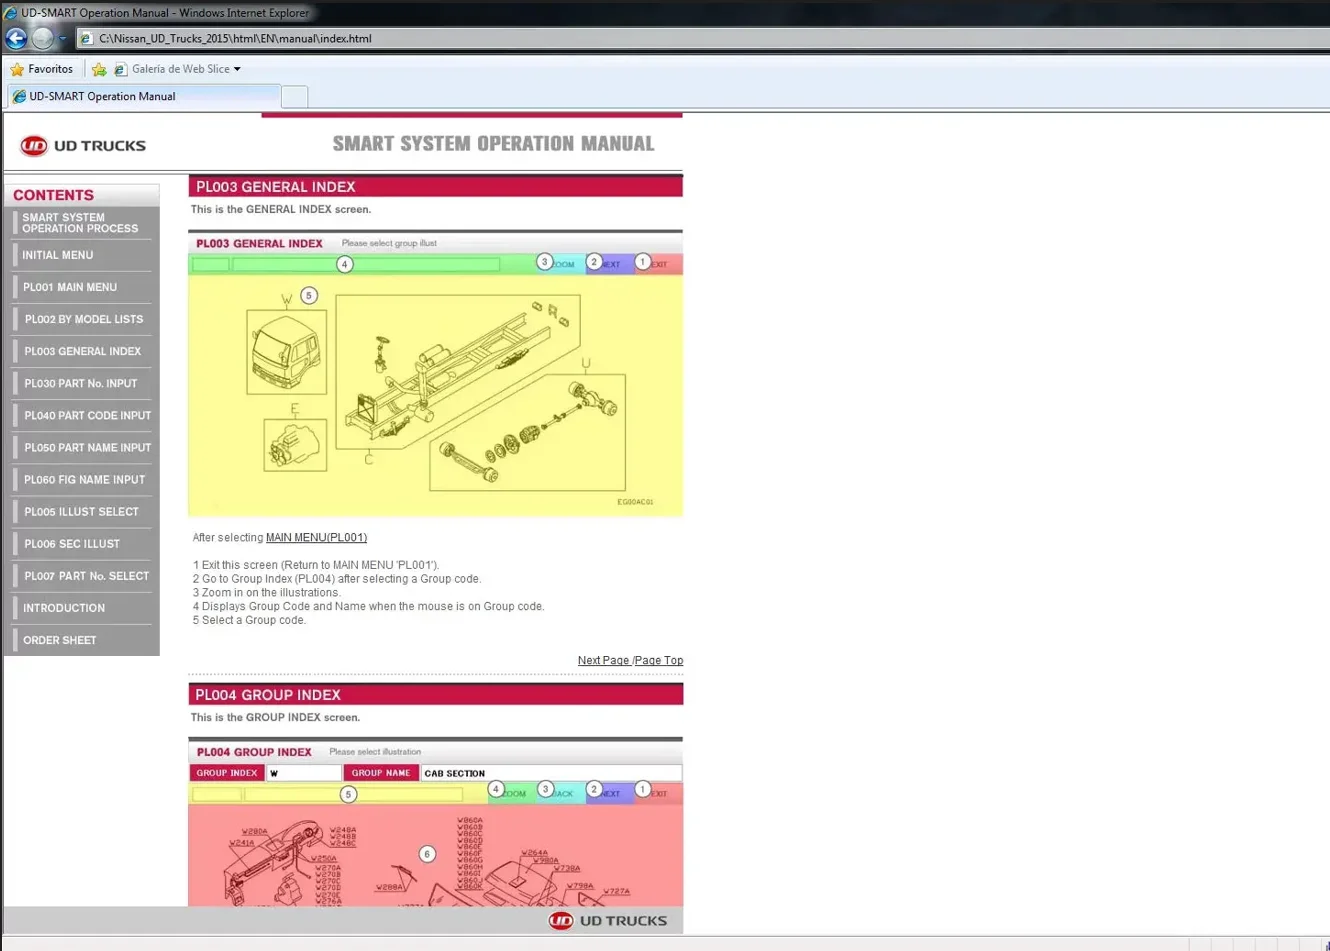Click the NEXT button in Group Index
Image resolution: width=1330 pixels, height=951 pixels.
coord(610,793)
